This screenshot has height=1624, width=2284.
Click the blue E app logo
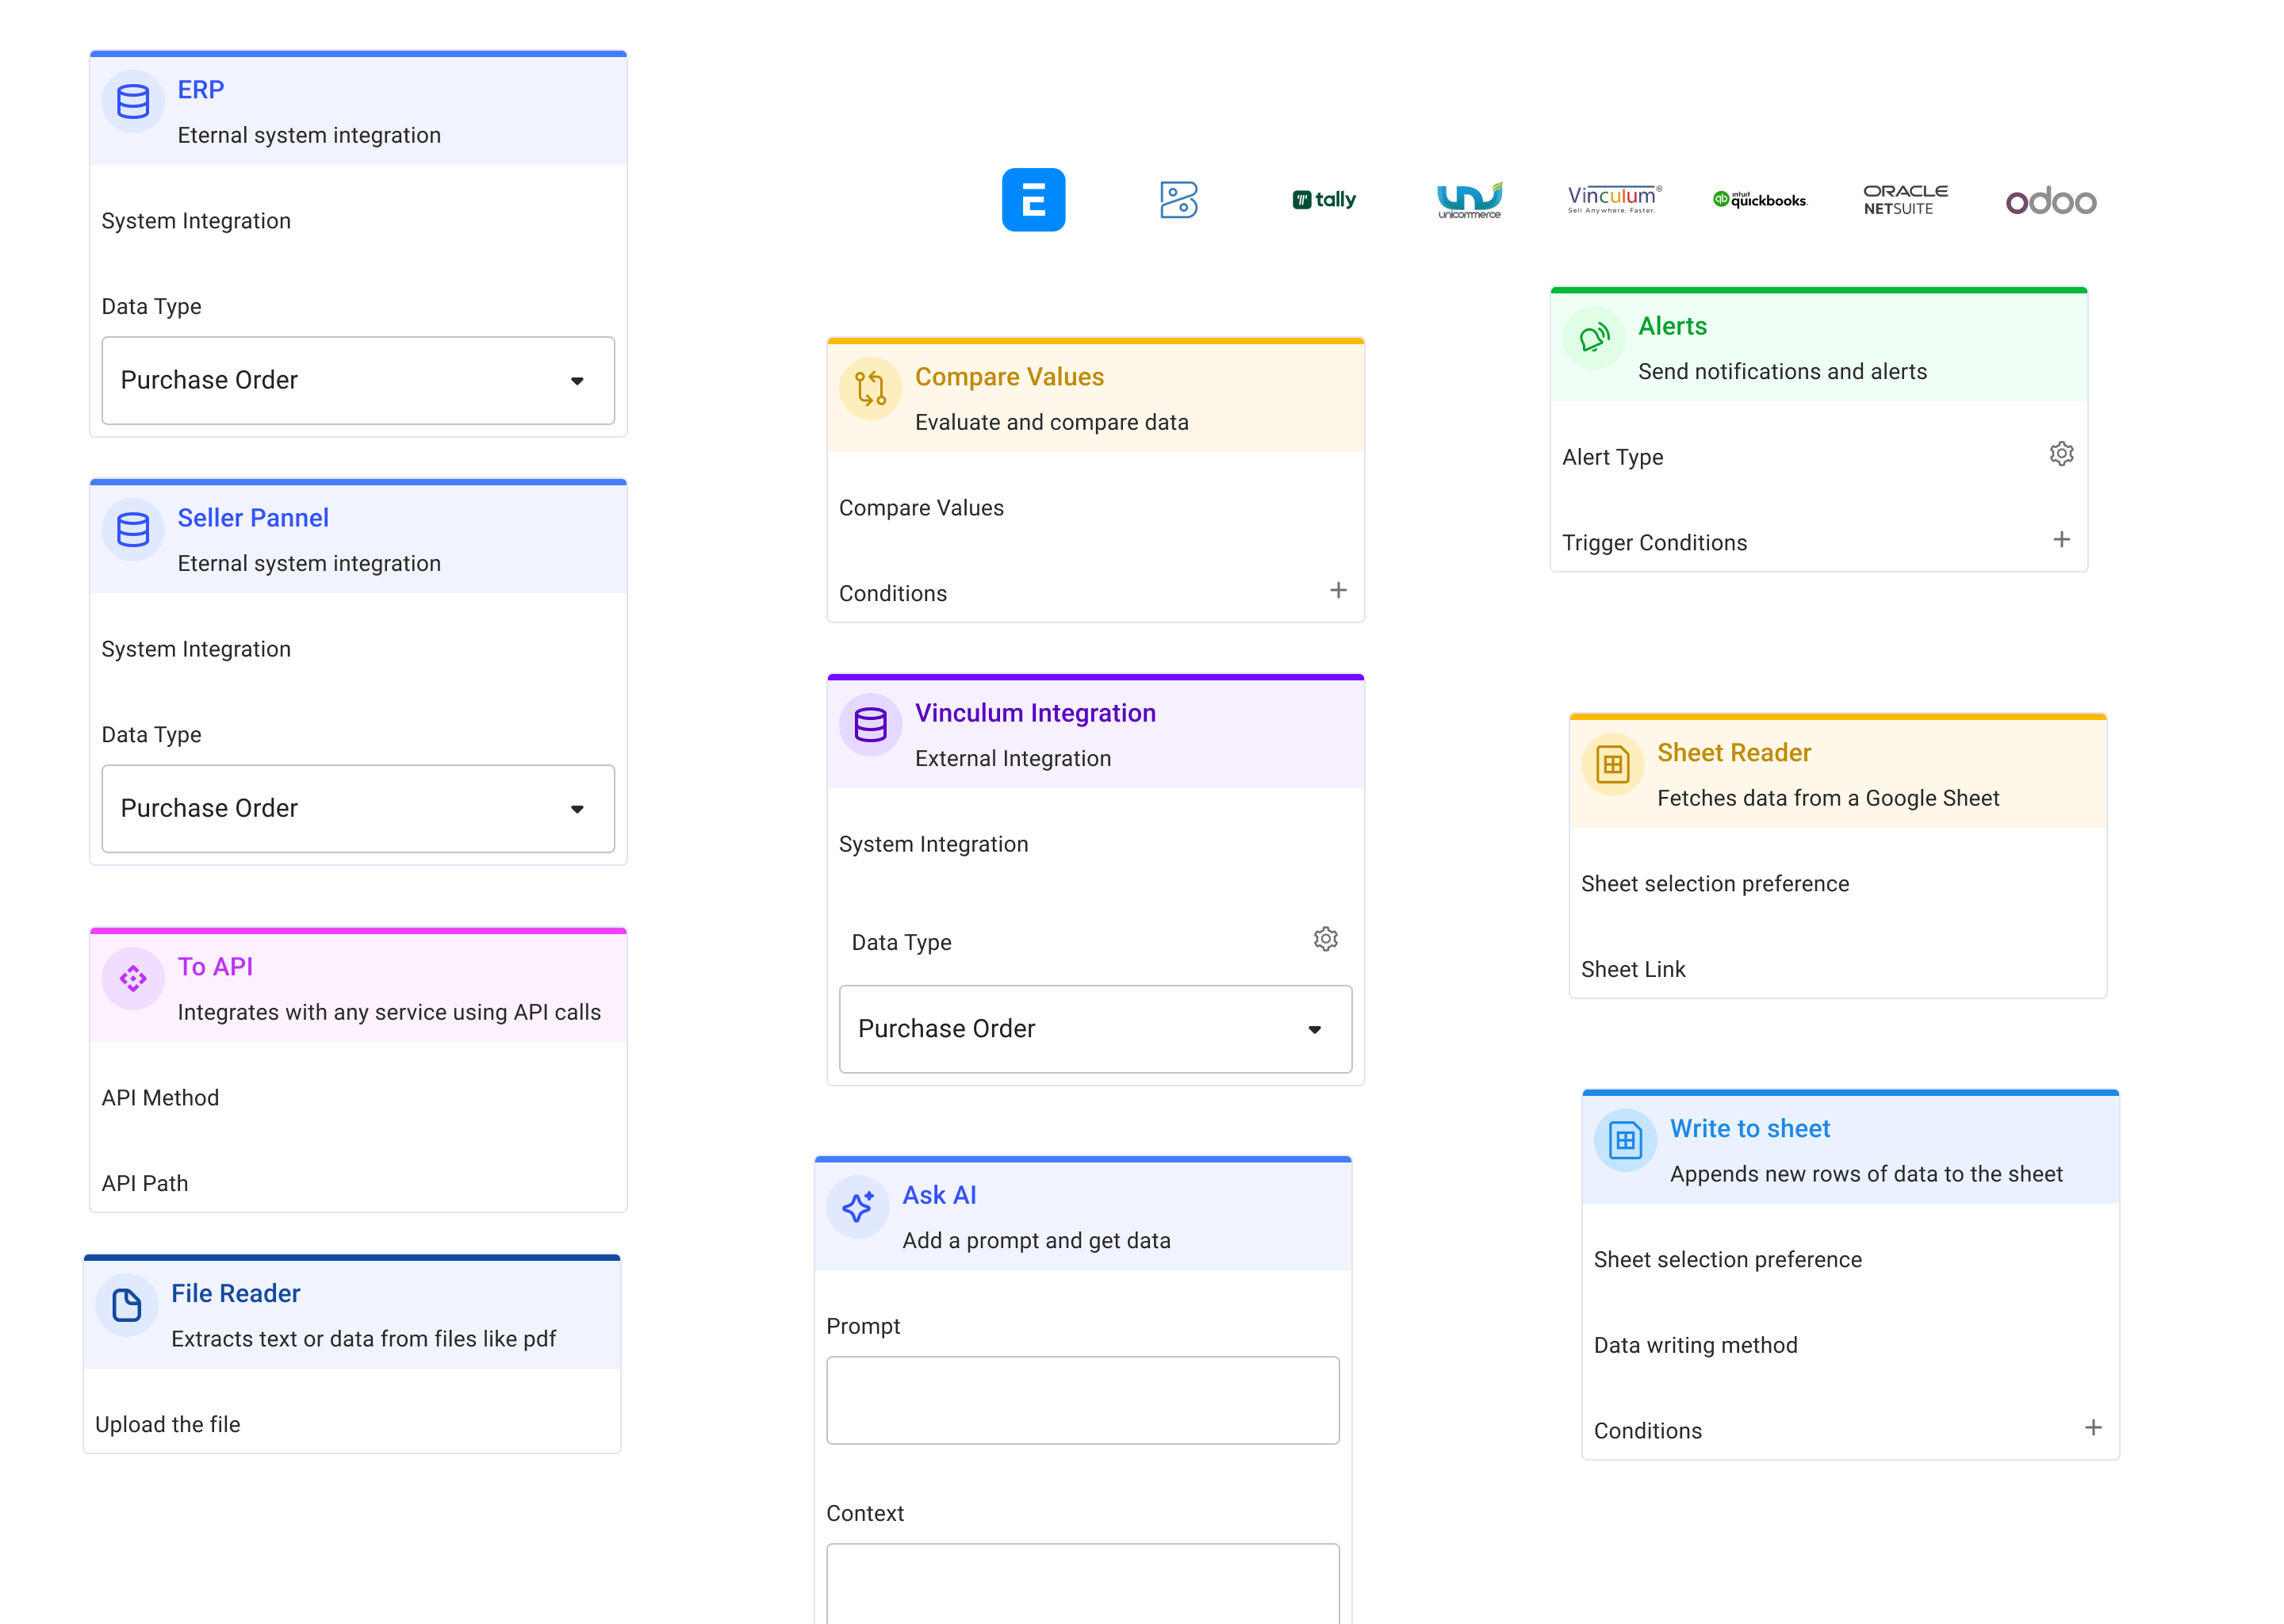pyautogui.click(x=1033, y=200)
